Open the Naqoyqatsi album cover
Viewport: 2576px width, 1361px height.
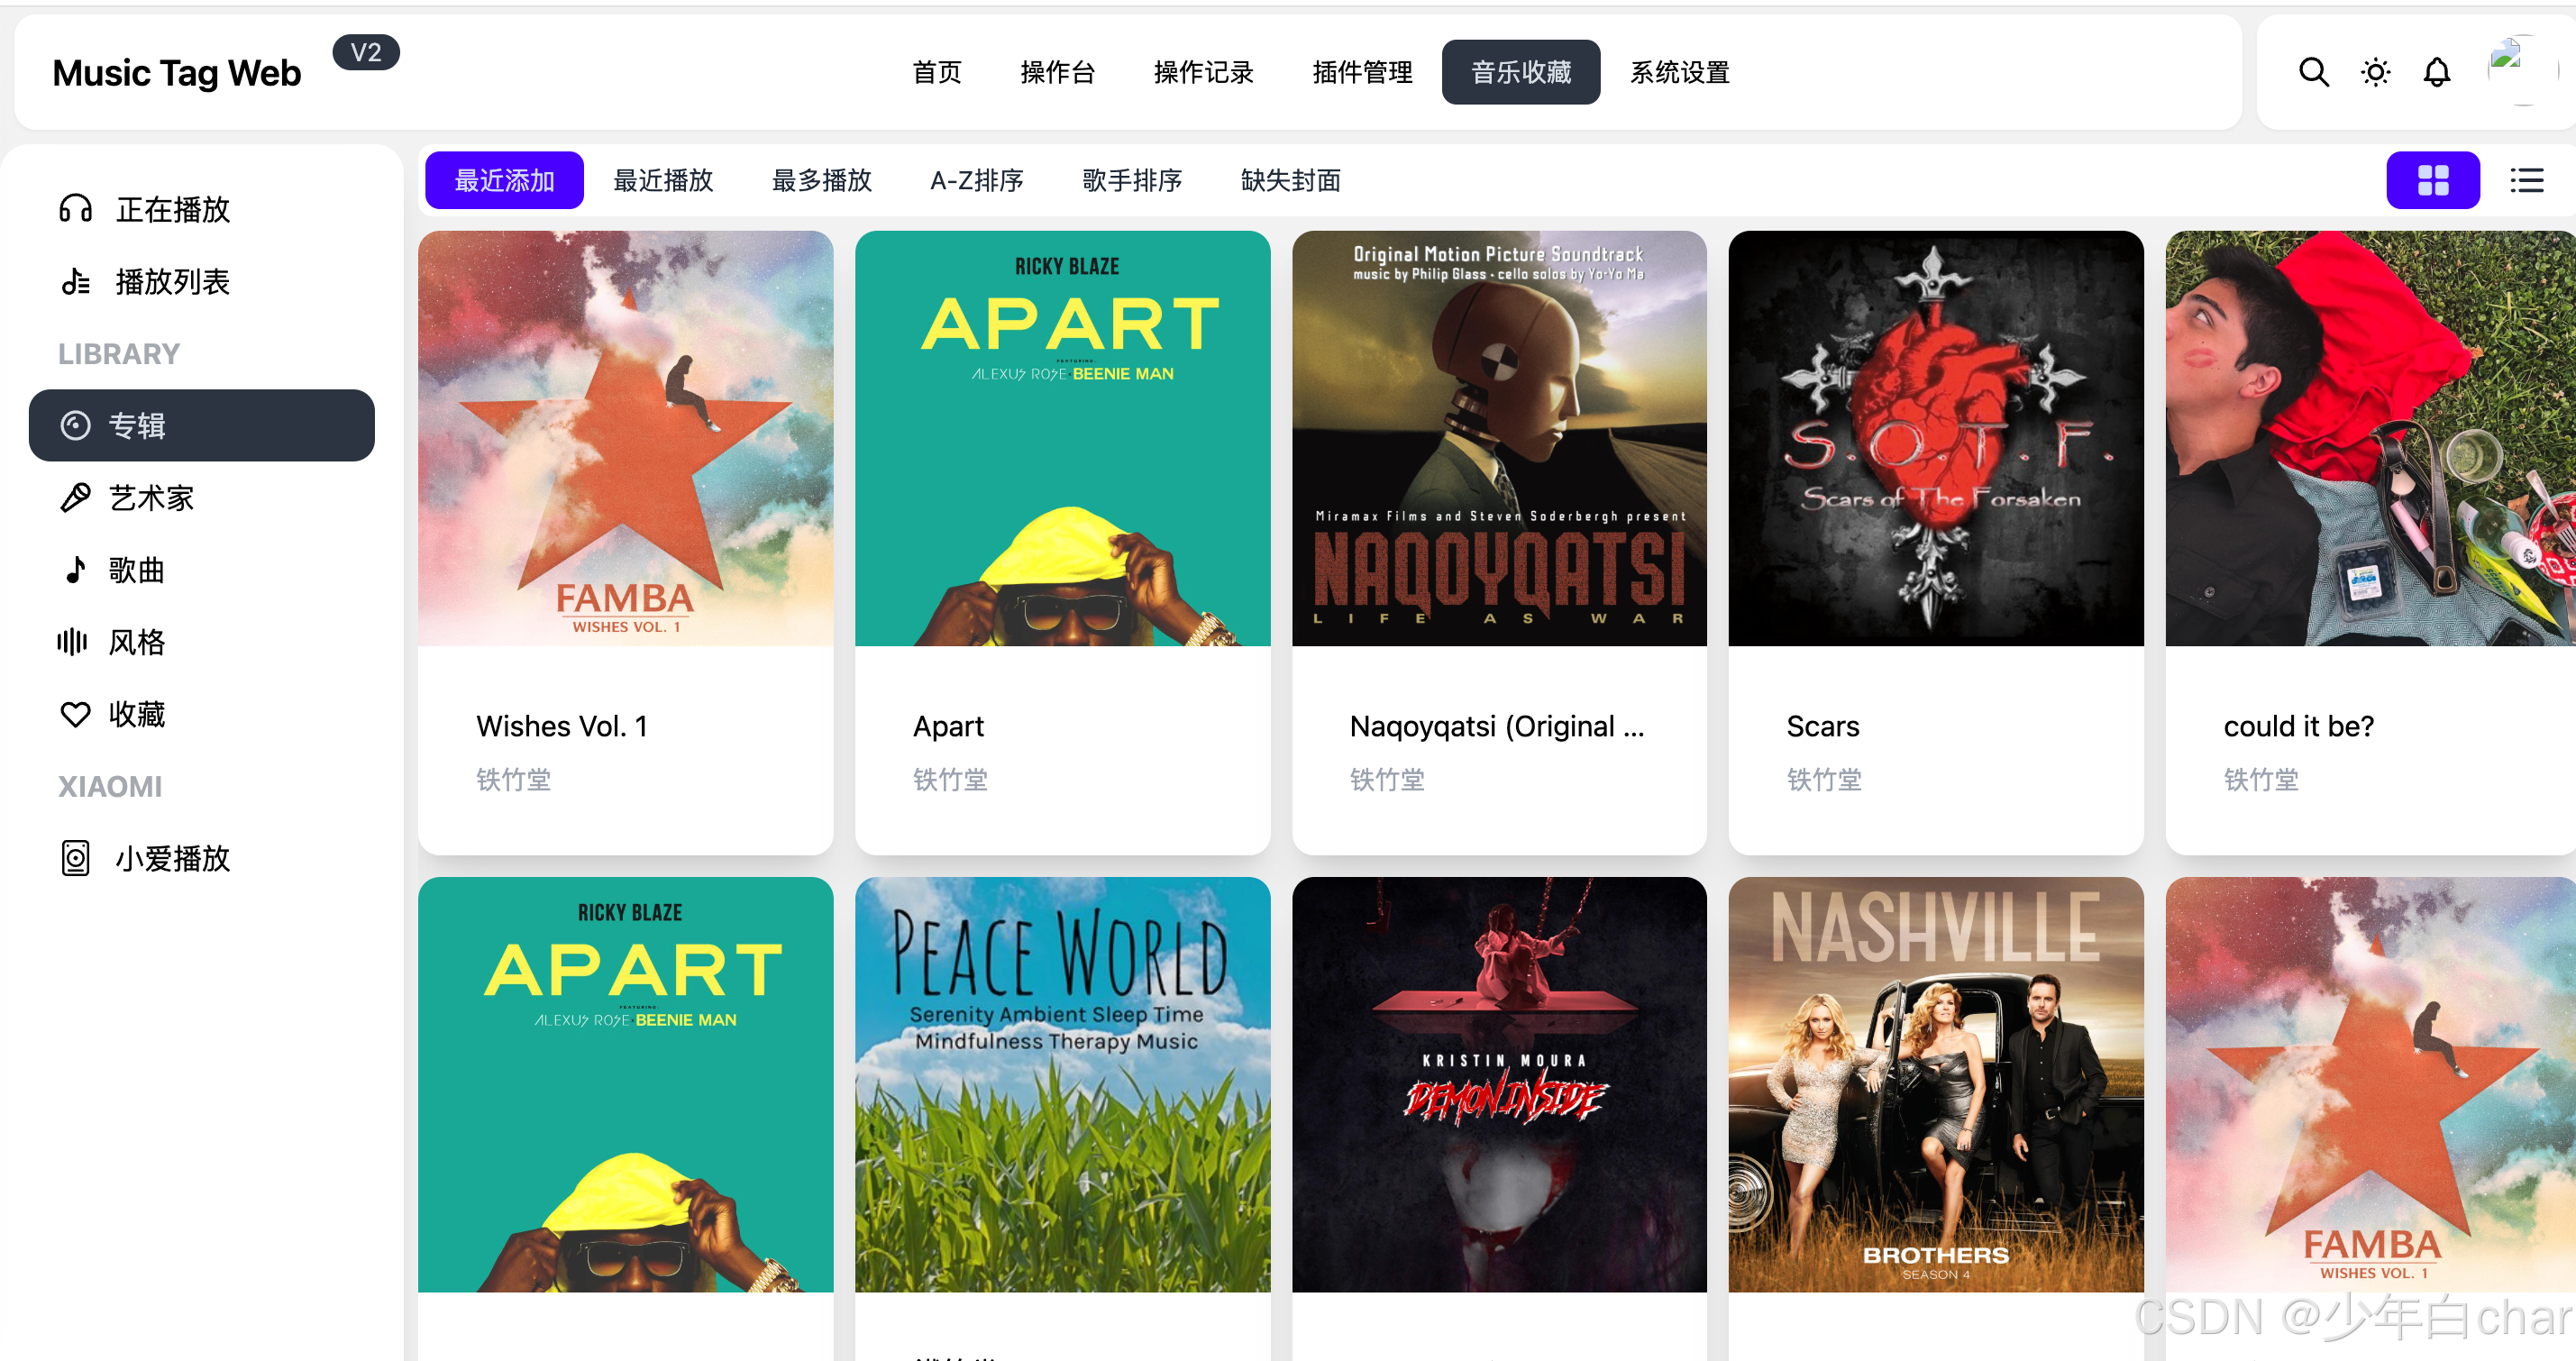pyautogui.click(x=1498, y=438)
